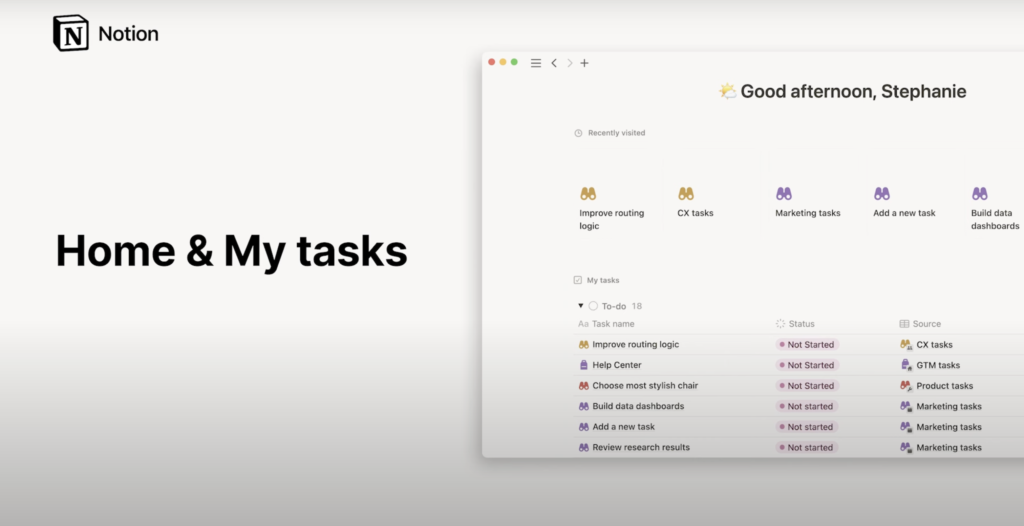Click the My tasks checkbox icon
This screenshot has height=526, width=1024.
(x=578, y=281)
